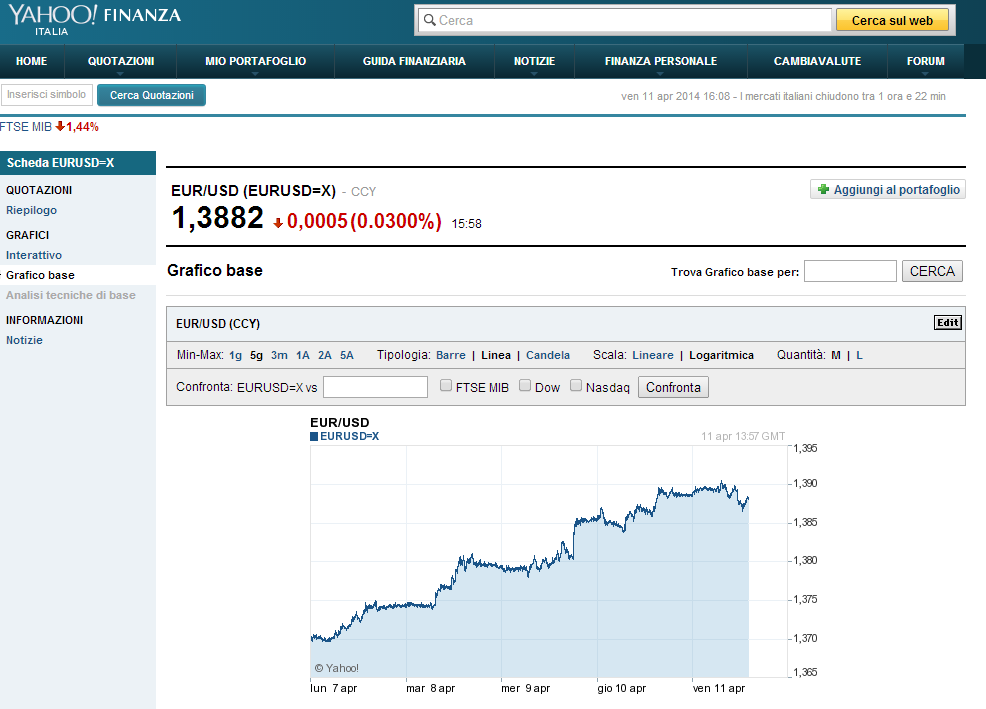Focus the Inserisci simbolo input field

tap(47, 94)
